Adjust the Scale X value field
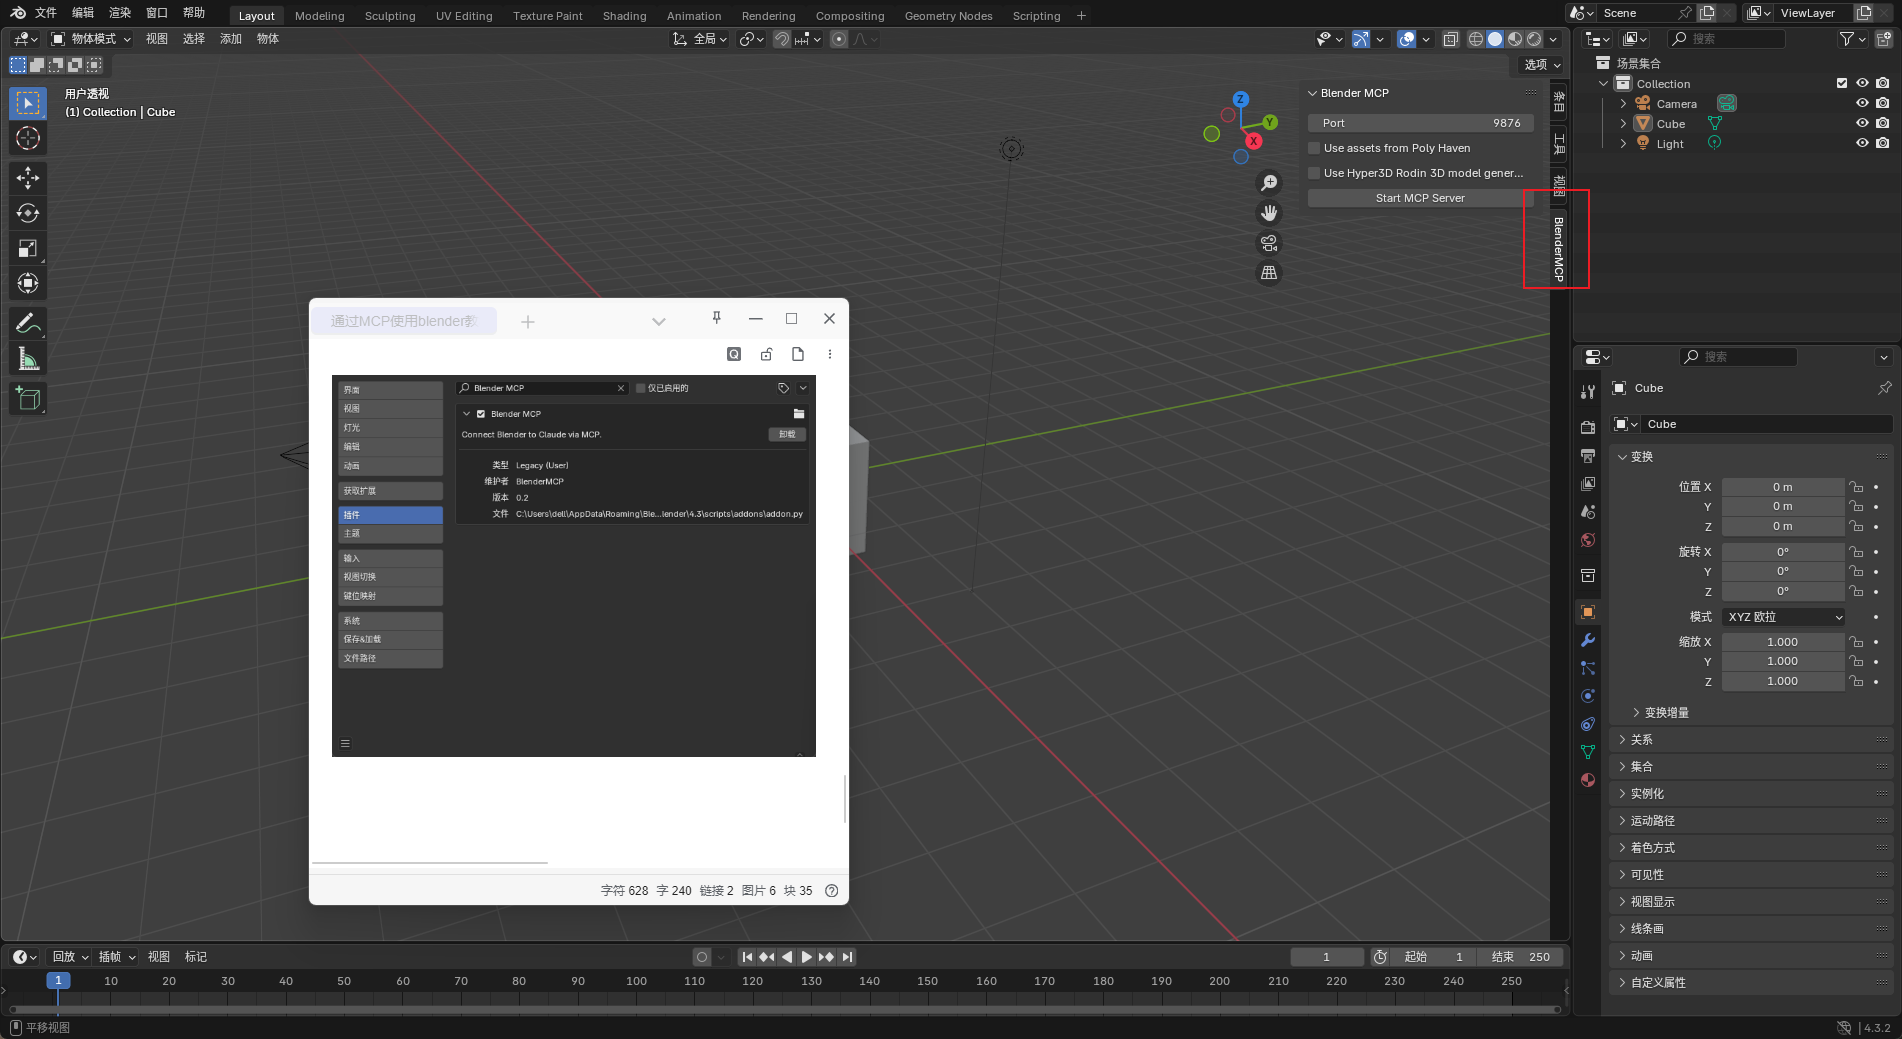 [x=1783, y=641]
